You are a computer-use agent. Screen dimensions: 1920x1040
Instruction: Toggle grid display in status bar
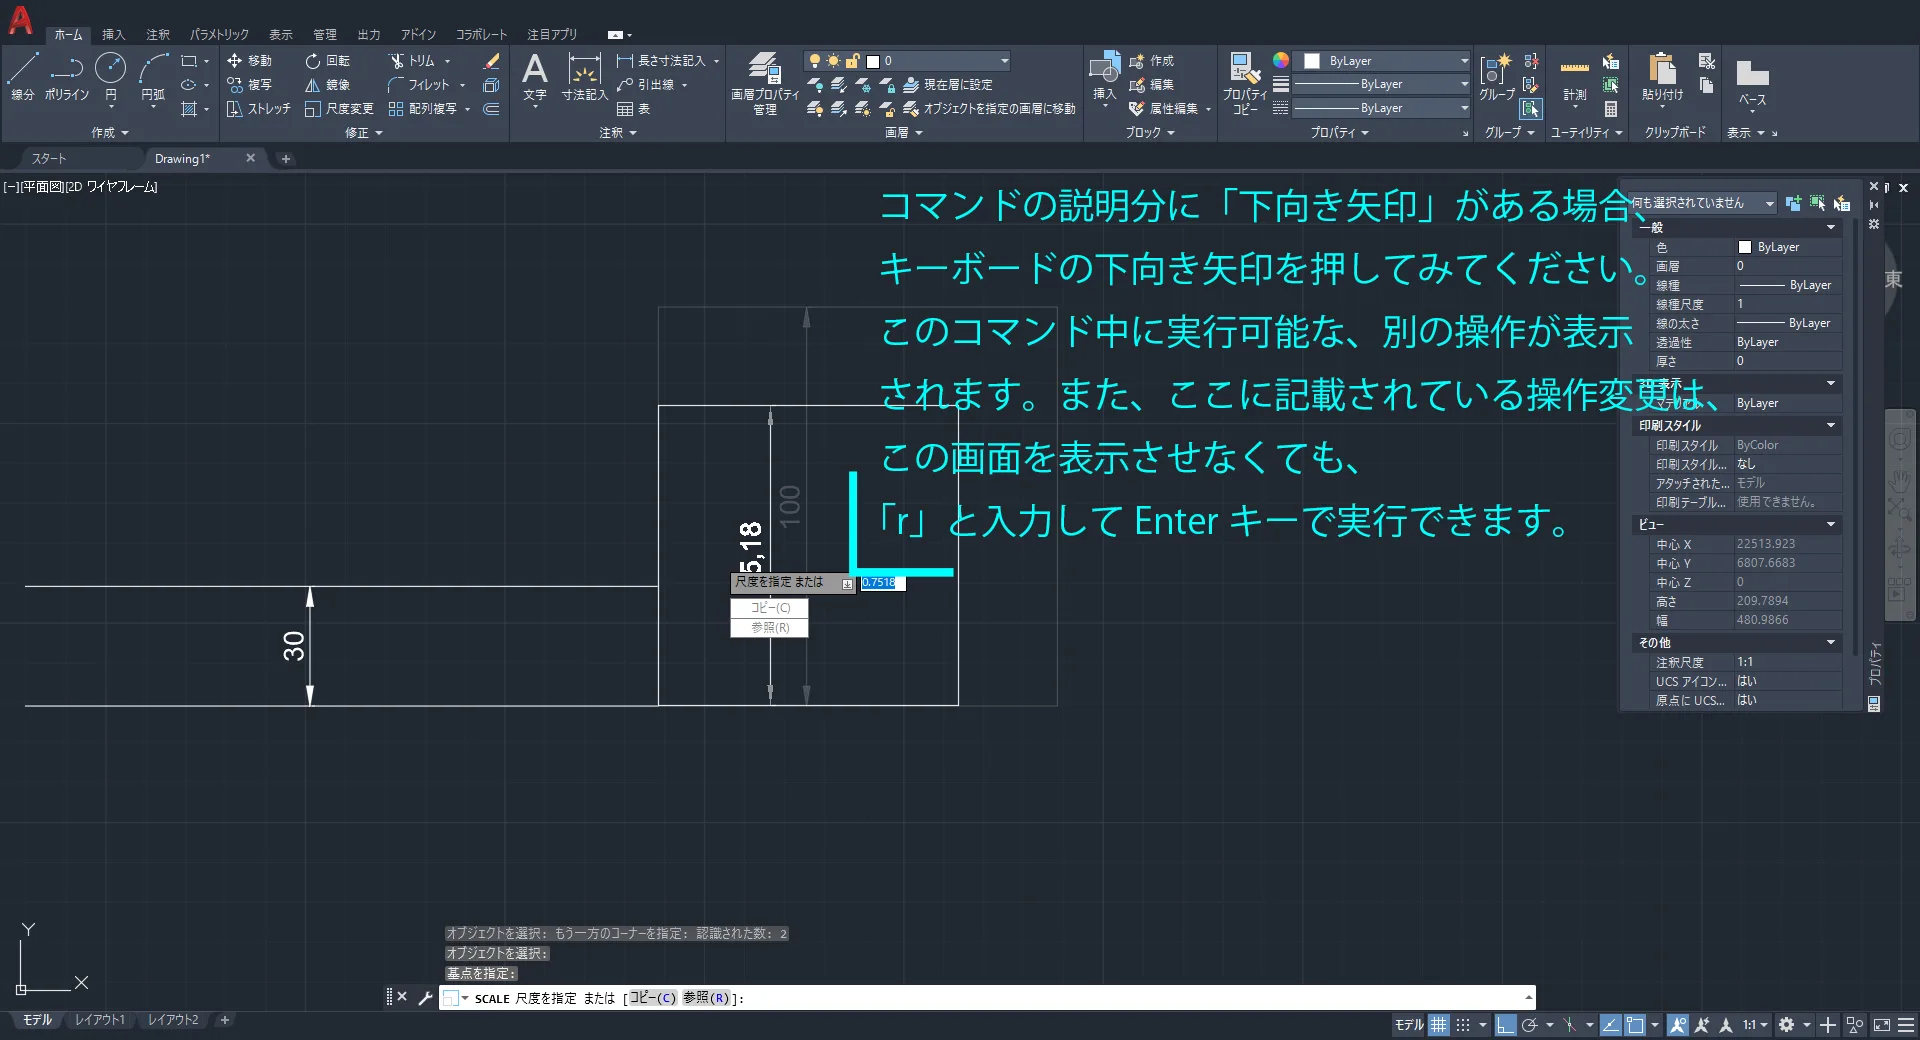tap(1438, 1025)
